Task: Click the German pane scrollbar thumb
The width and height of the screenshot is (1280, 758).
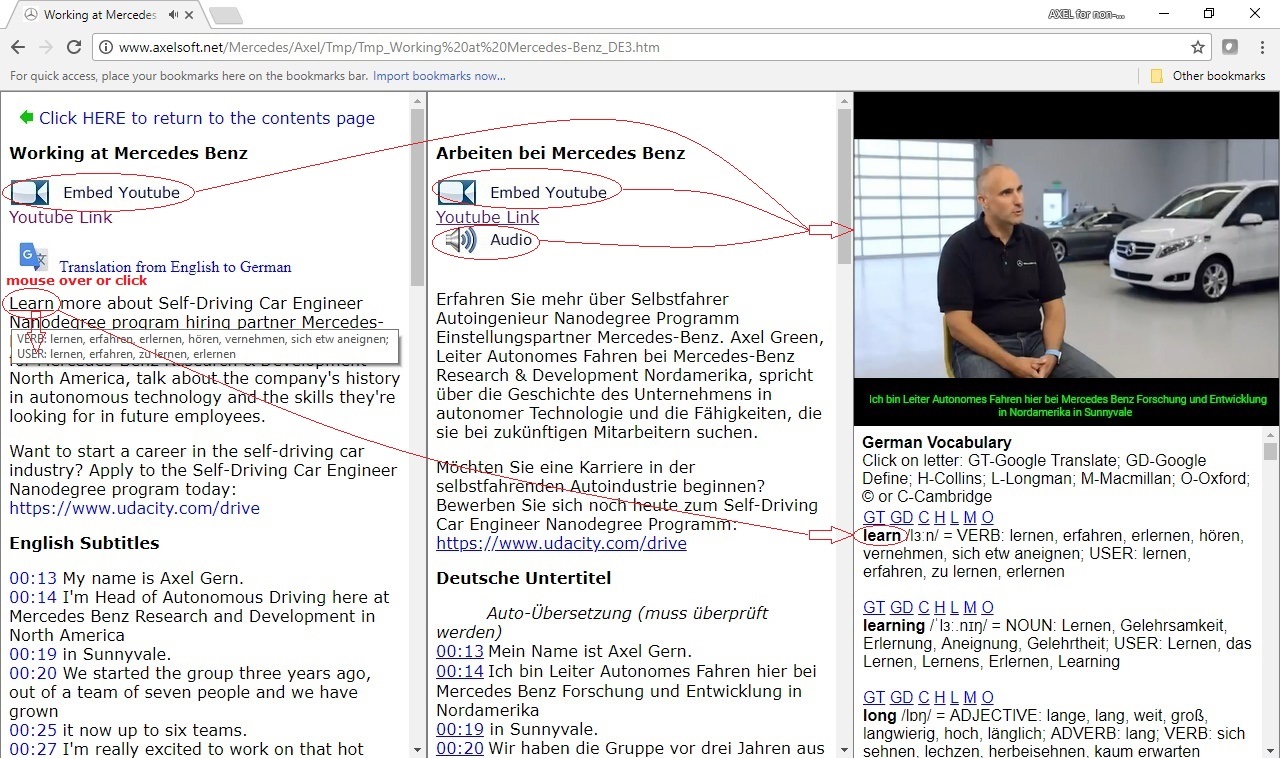Action: point(844,186)
